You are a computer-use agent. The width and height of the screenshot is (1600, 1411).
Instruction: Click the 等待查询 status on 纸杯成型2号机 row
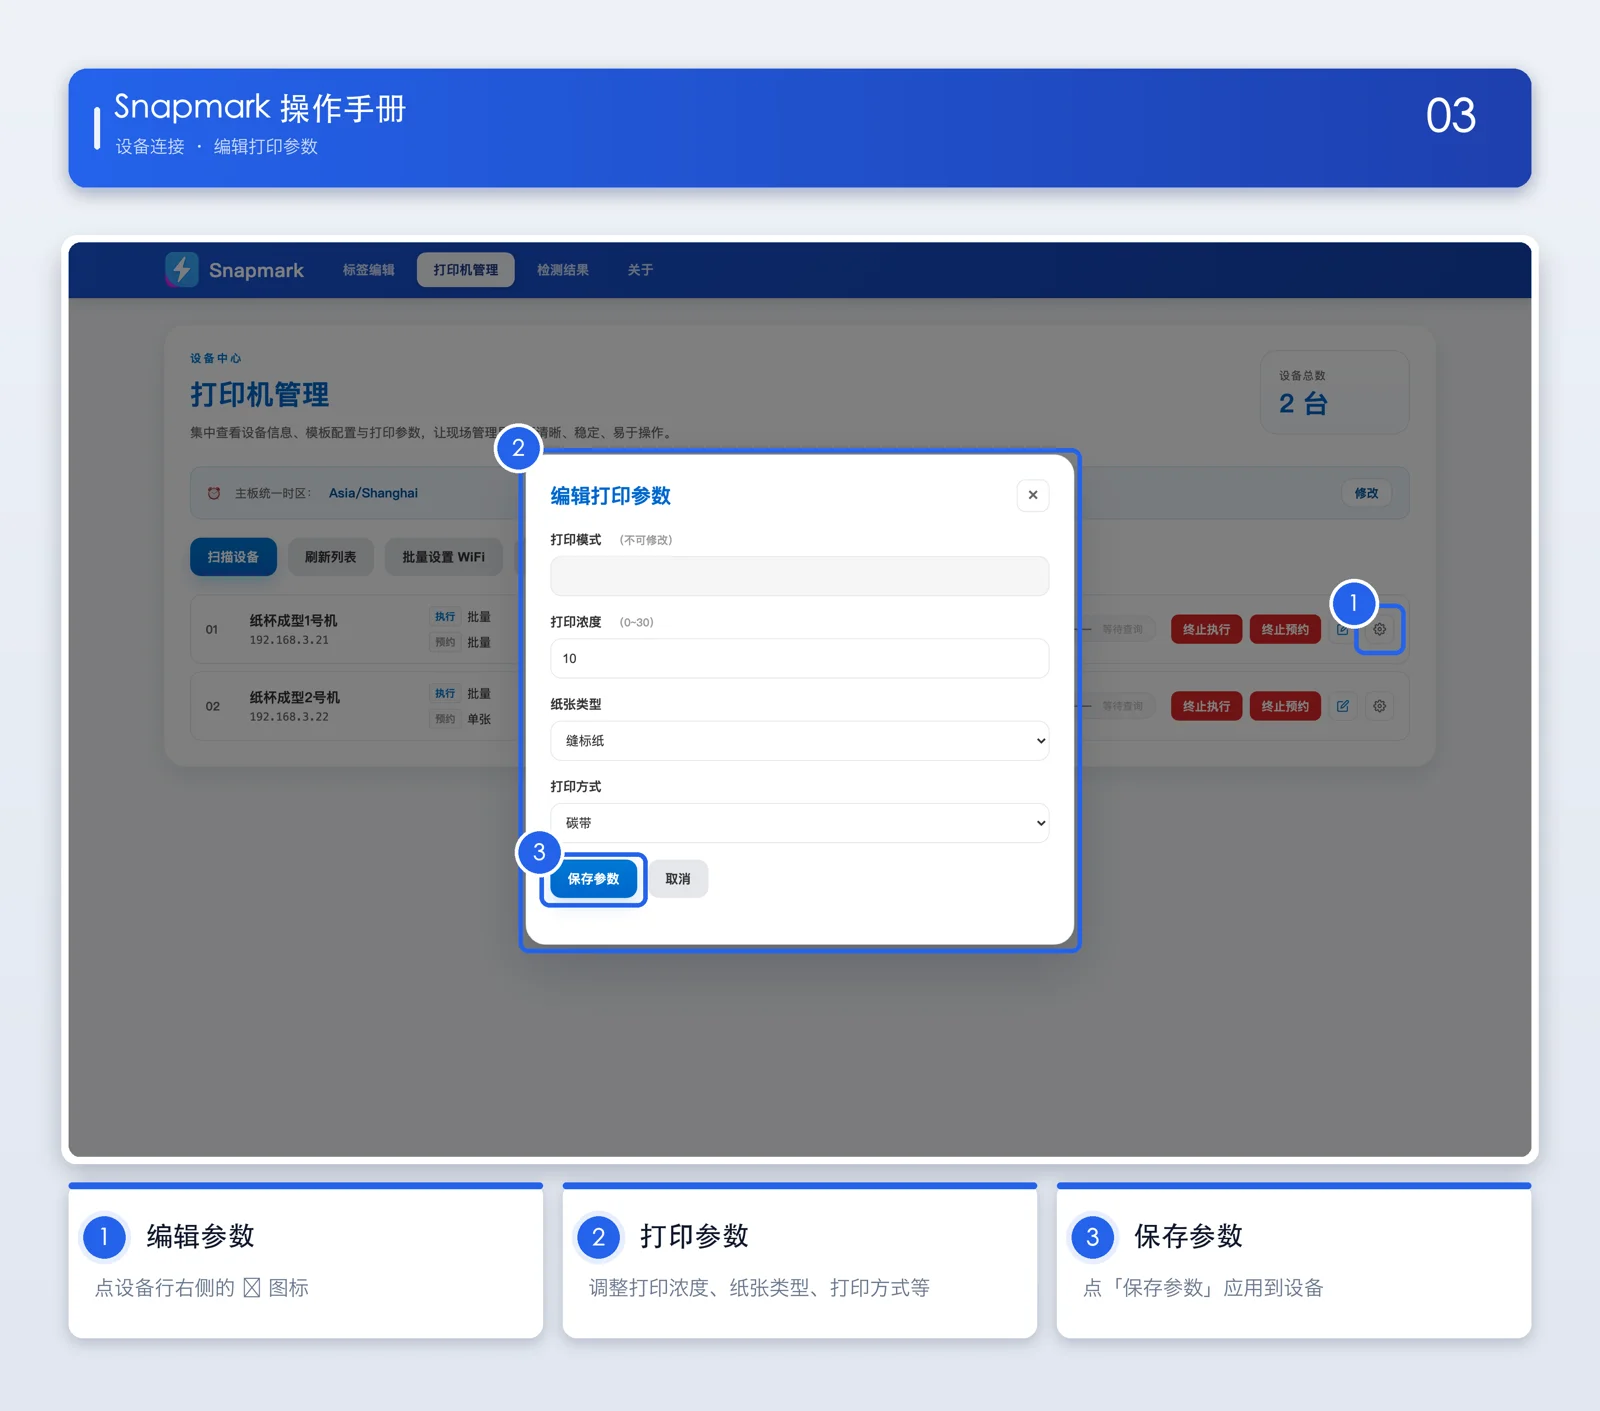[x=1122, y=706]
